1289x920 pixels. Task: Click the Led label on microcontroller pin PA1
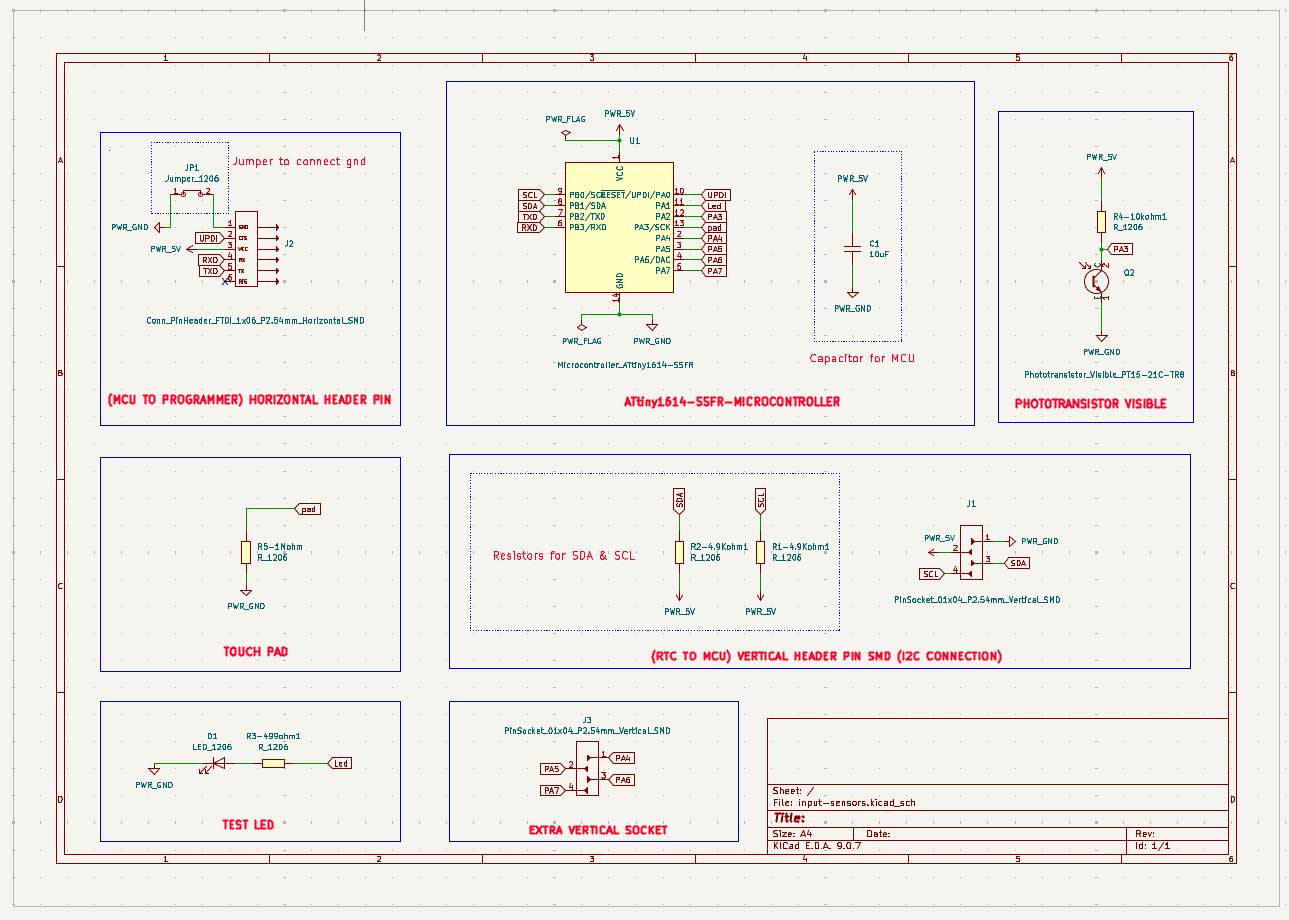tap(713, 206)
